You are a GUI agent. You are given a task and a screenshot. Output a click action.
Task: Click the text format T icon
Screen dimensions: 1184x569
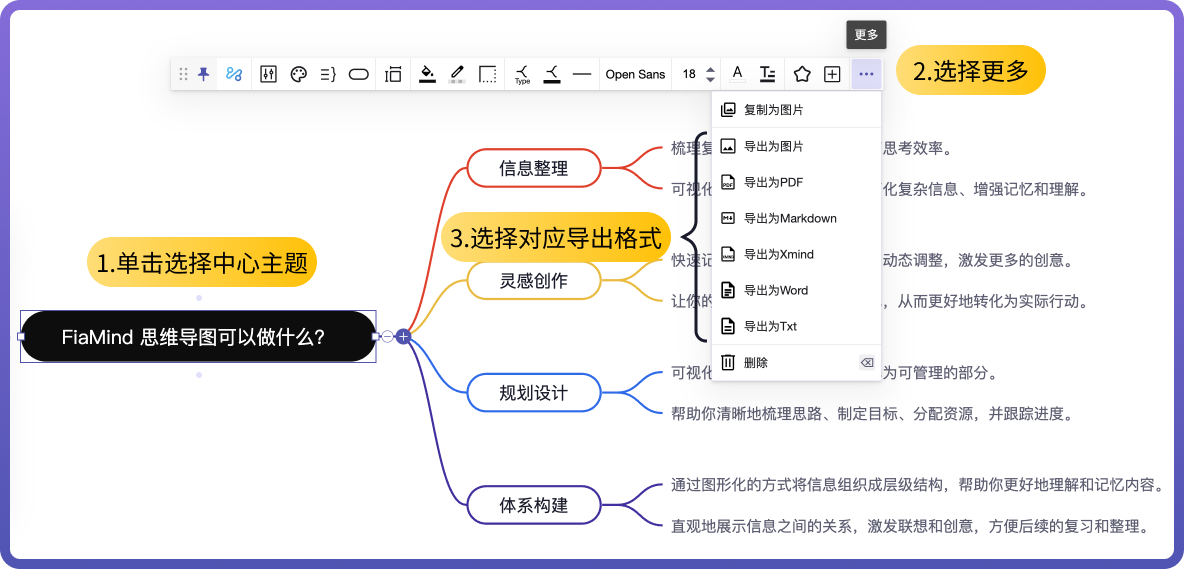(x=767, y=74)
